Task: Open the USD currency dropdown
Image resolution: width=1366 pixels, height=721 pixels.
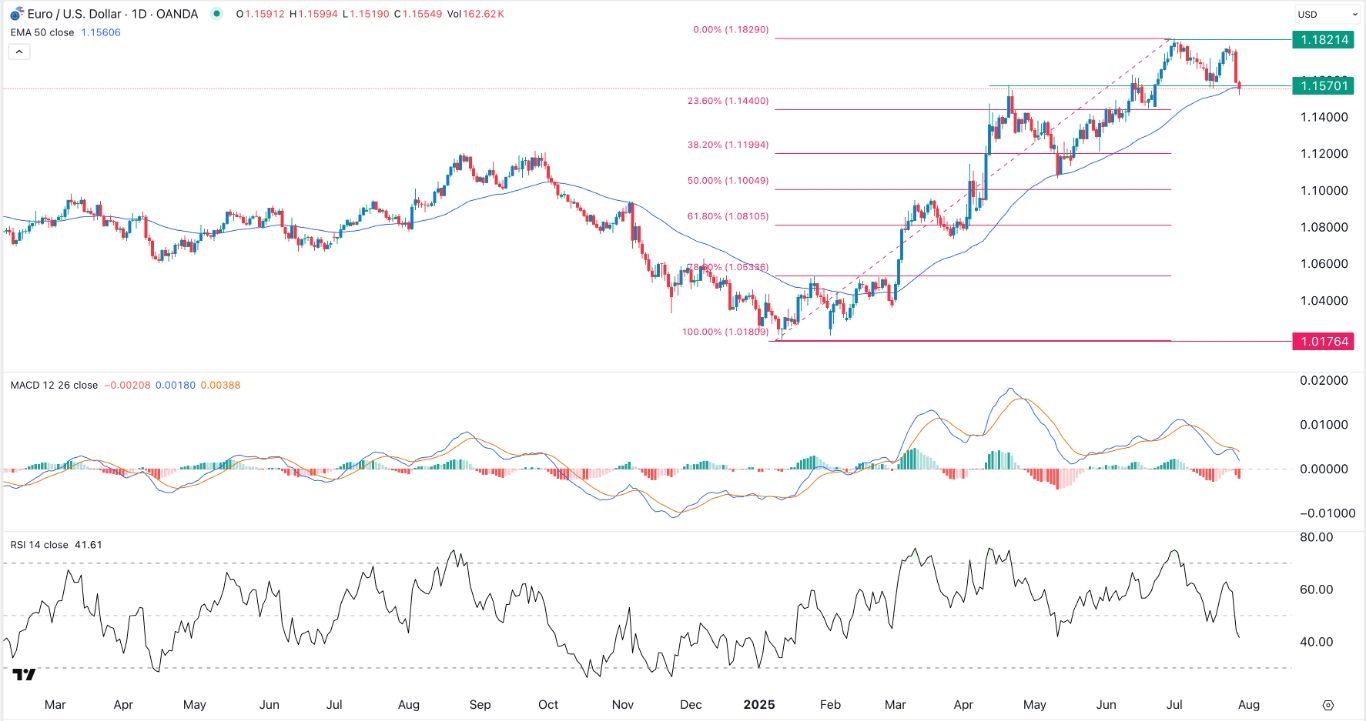Action: pyautogui.click(x=1311, y=14)
